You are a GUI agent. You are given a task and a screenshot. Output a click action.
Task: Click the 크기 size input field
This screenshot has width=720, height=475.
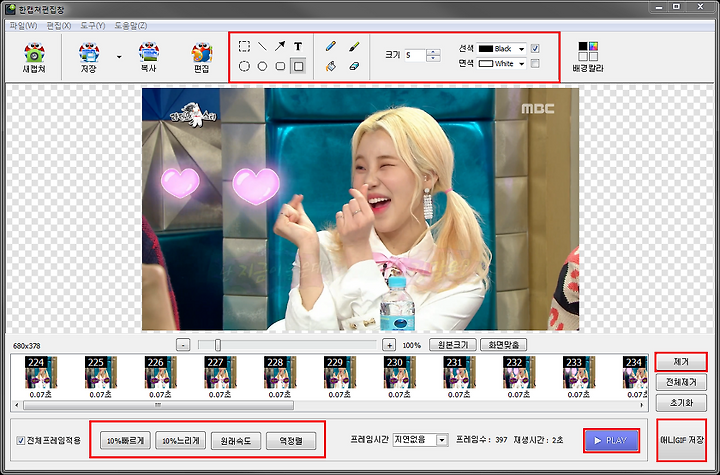[415, 56]
